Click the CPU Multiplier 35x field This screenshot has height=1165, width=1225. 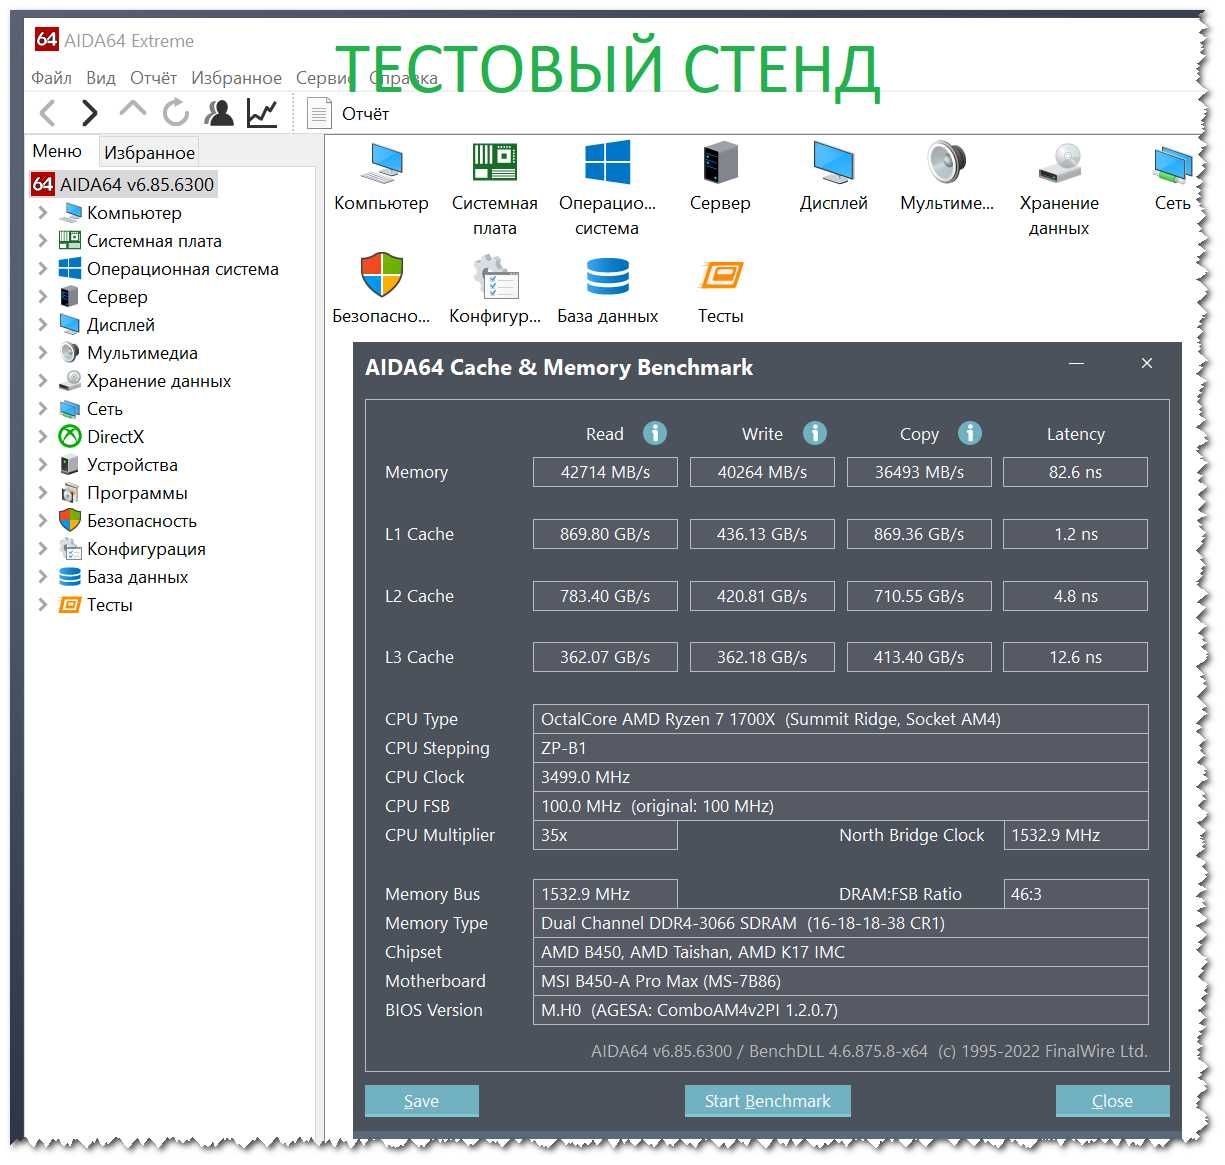point(605,835)
